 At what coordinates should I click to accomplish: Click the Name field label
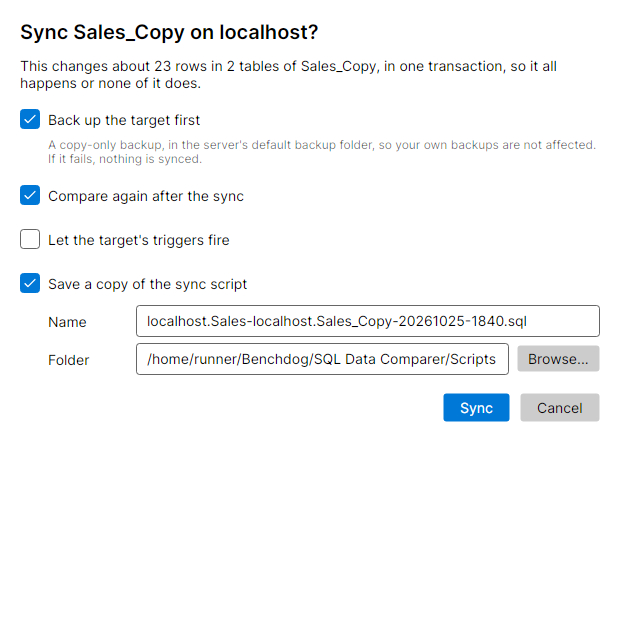coord(67,322)
